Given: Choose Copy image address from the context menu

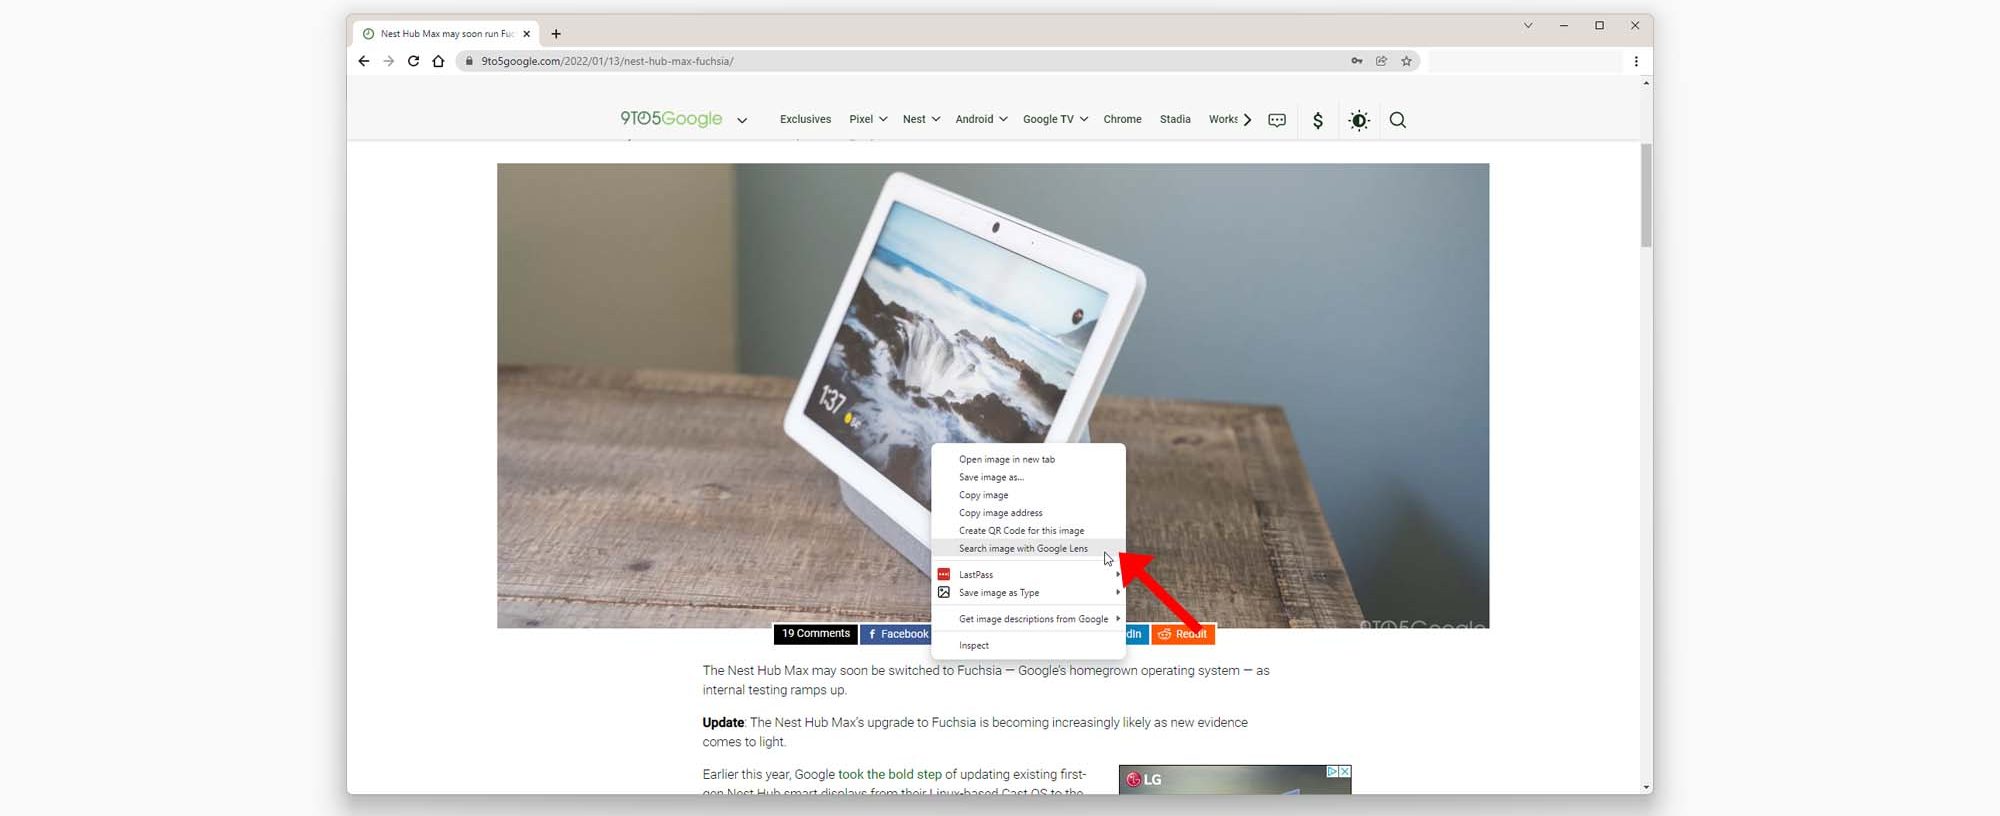Looking at the screenshot, I should 1000,513.
